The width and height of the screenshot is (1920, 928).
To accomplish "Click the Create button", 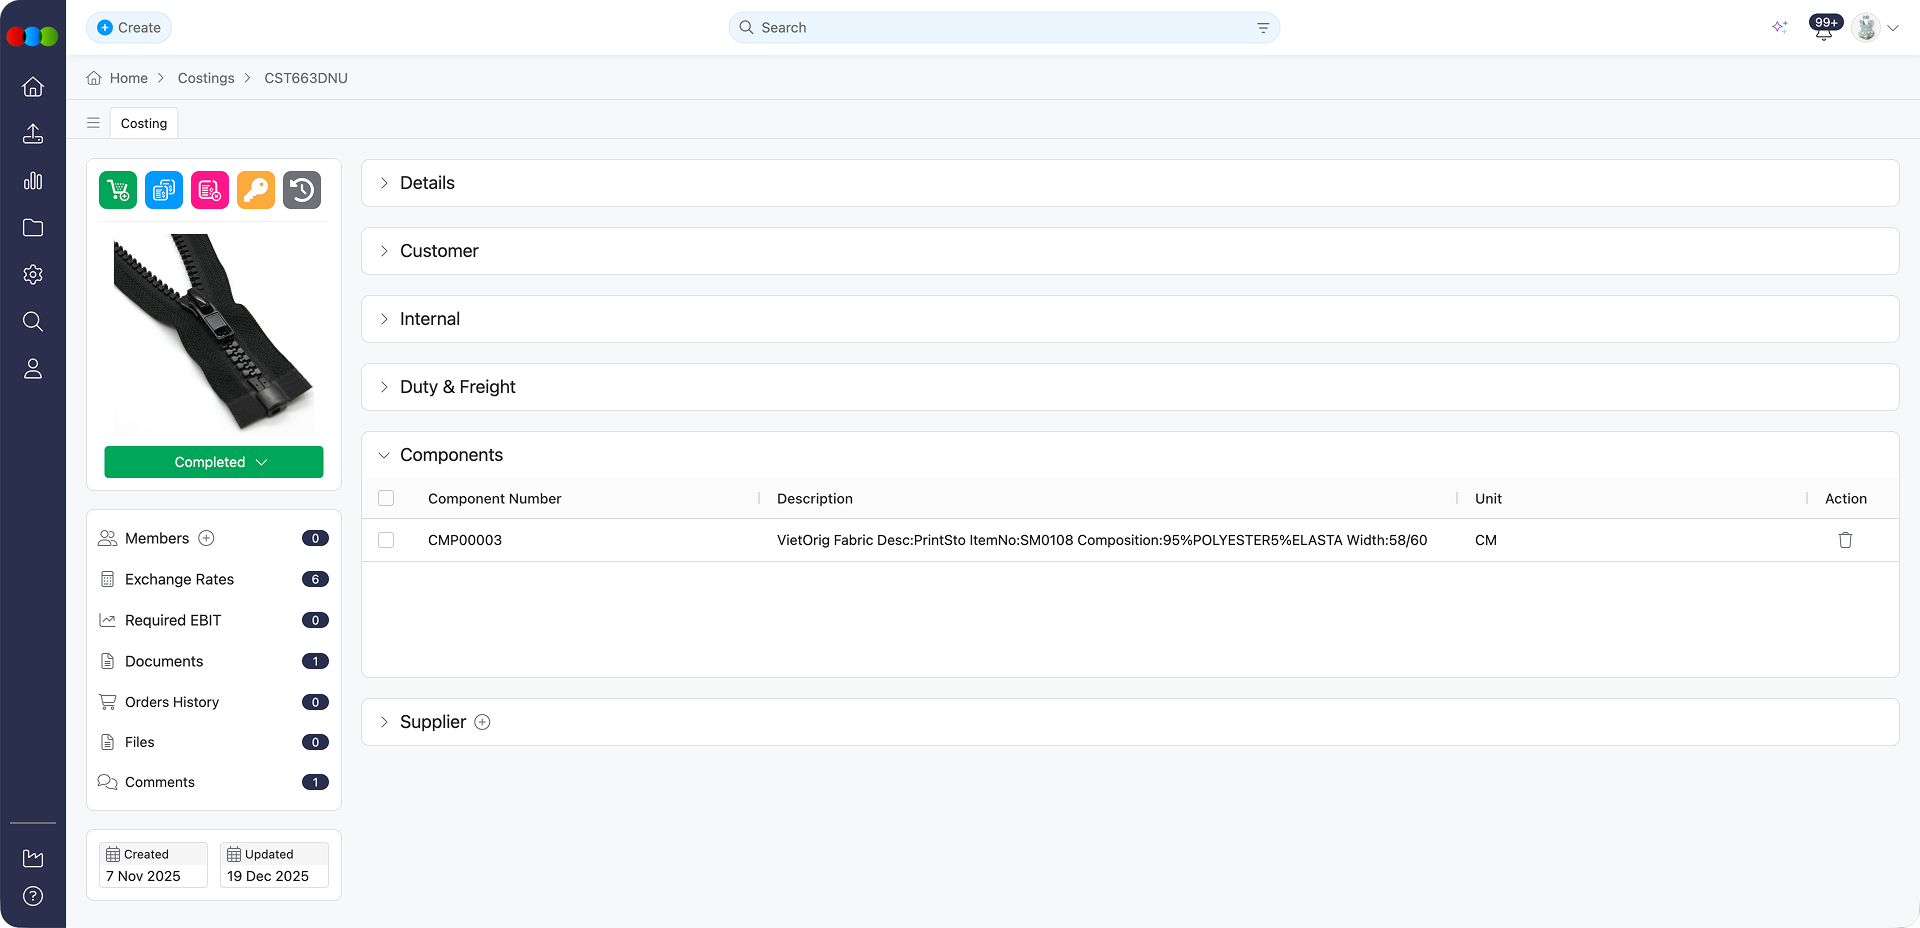I will 129,28.
